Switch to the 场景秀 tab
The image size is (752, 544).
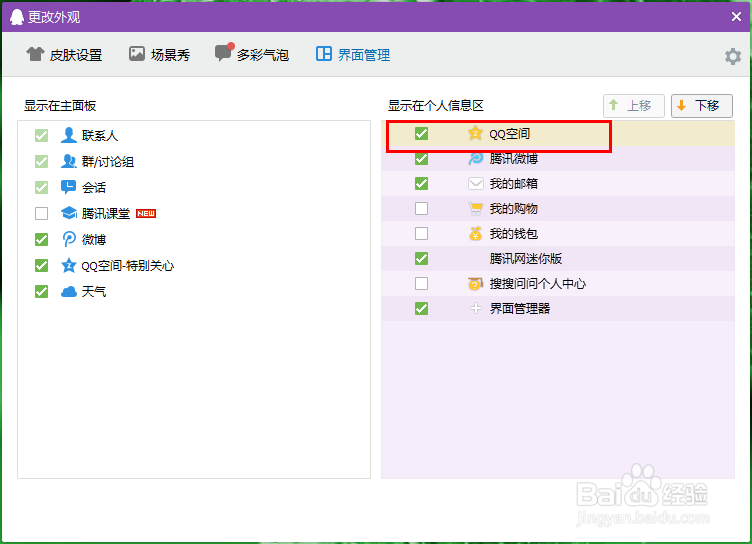point(159,55)
